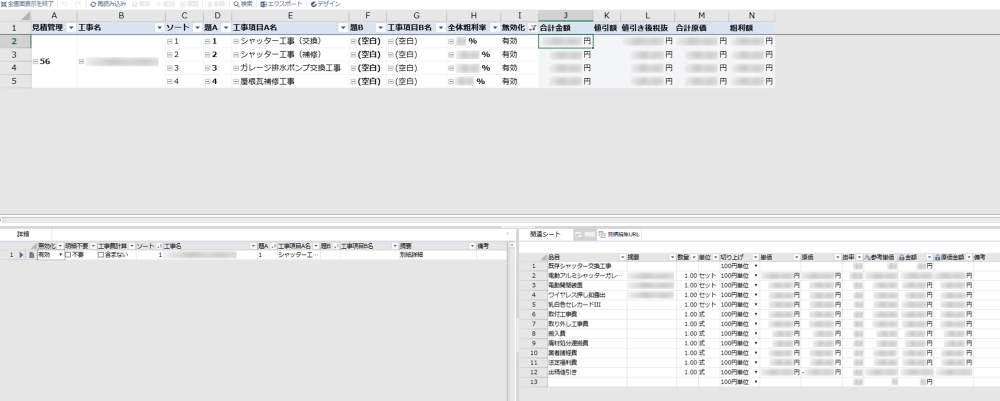This screenshot has width=1000, height=401.
Task: Open the 見積管理 column filter dropdown
Action: point(71,28)
